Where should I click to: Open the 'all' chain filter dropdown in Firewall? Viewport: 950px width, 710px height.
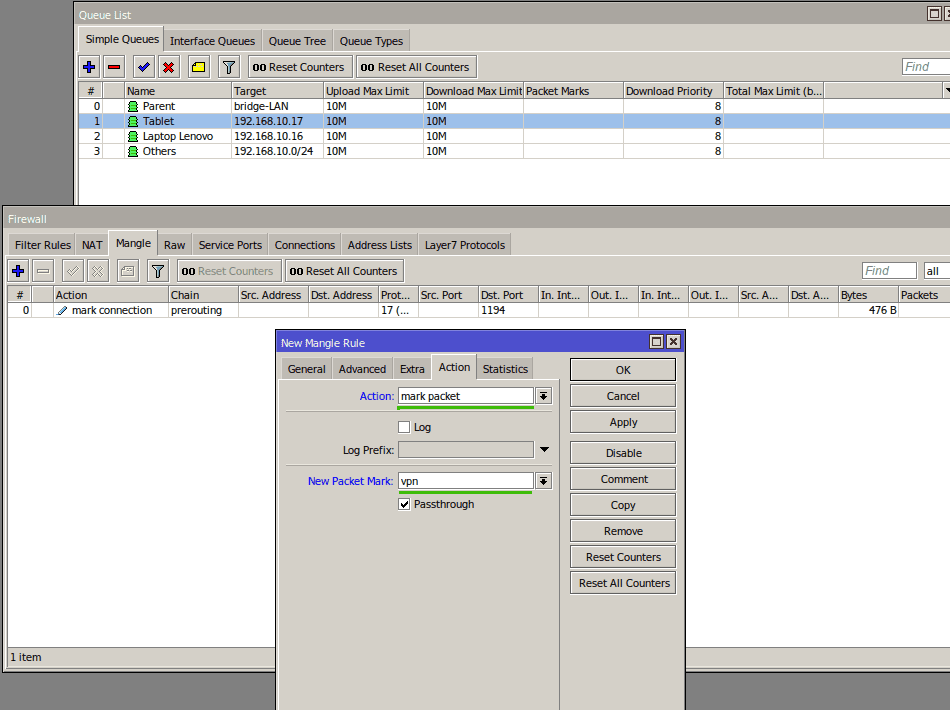(x=937, y=271)
